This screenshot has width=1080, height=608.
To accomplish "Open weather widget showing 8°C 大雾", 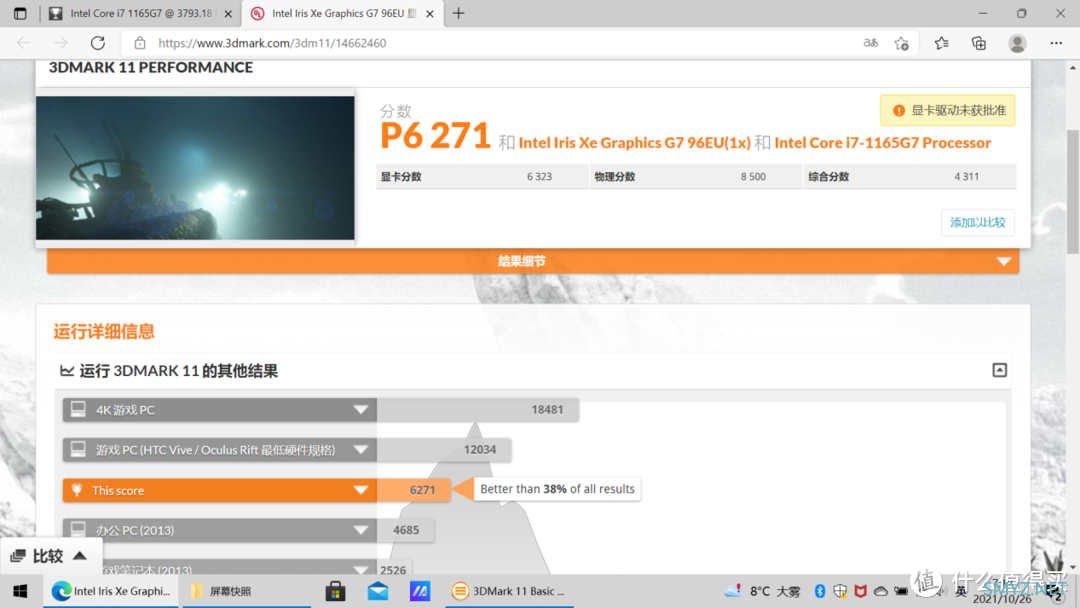I will click(763, 591).
